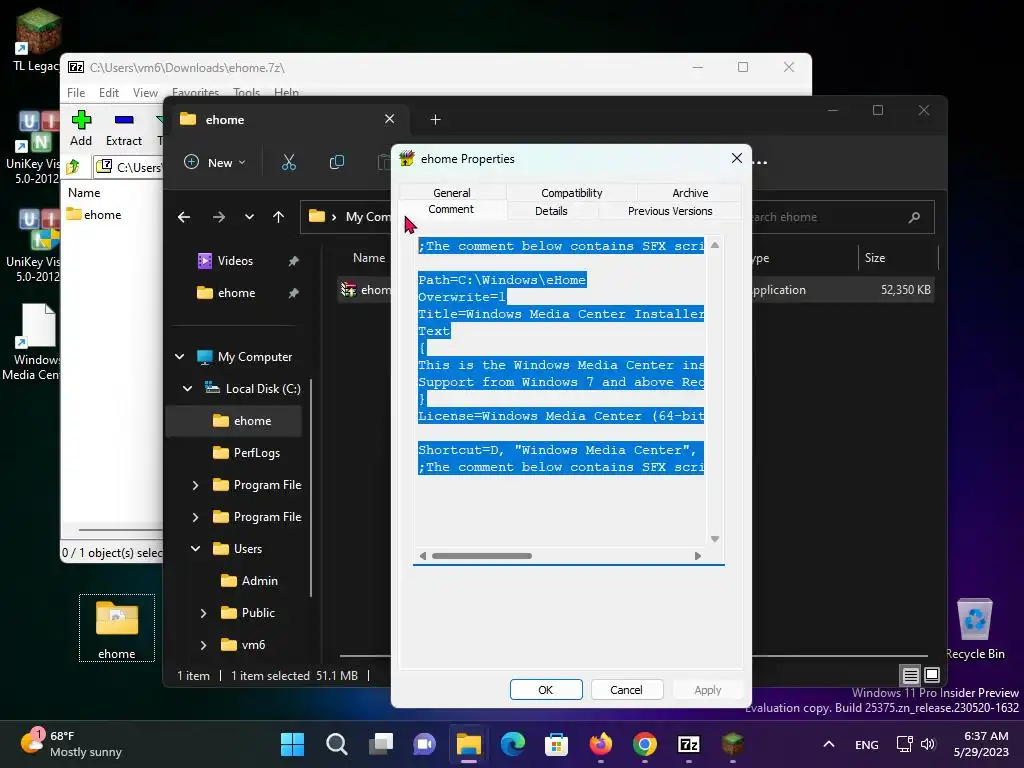Go forward in File Explorer
This screenshot has height=768, width=1024.
point(219,217)
